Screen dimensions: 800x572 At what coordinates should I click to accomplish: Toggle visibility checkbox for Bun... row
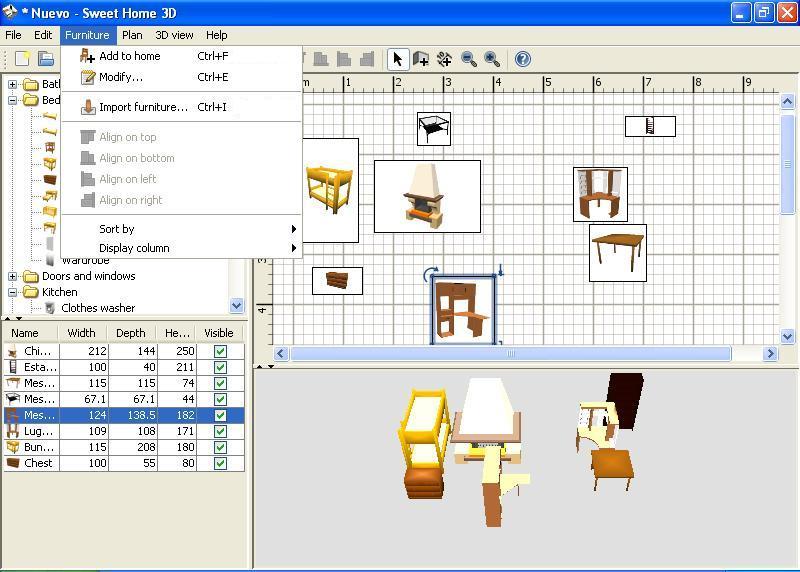point(220,447)
